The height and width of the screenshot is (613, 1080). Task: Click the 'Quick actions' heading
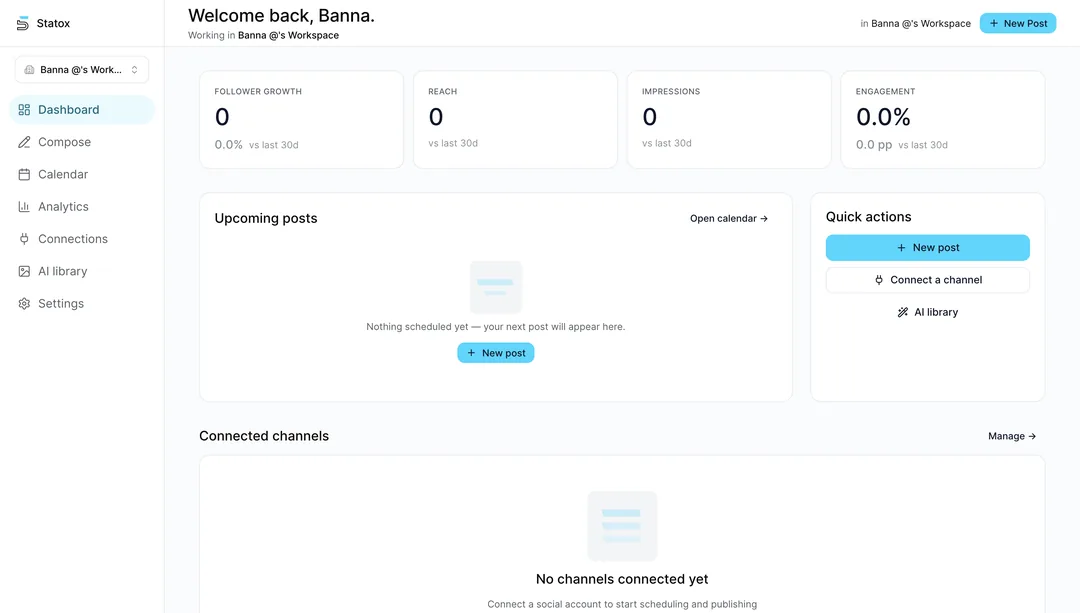click(869, 217)
